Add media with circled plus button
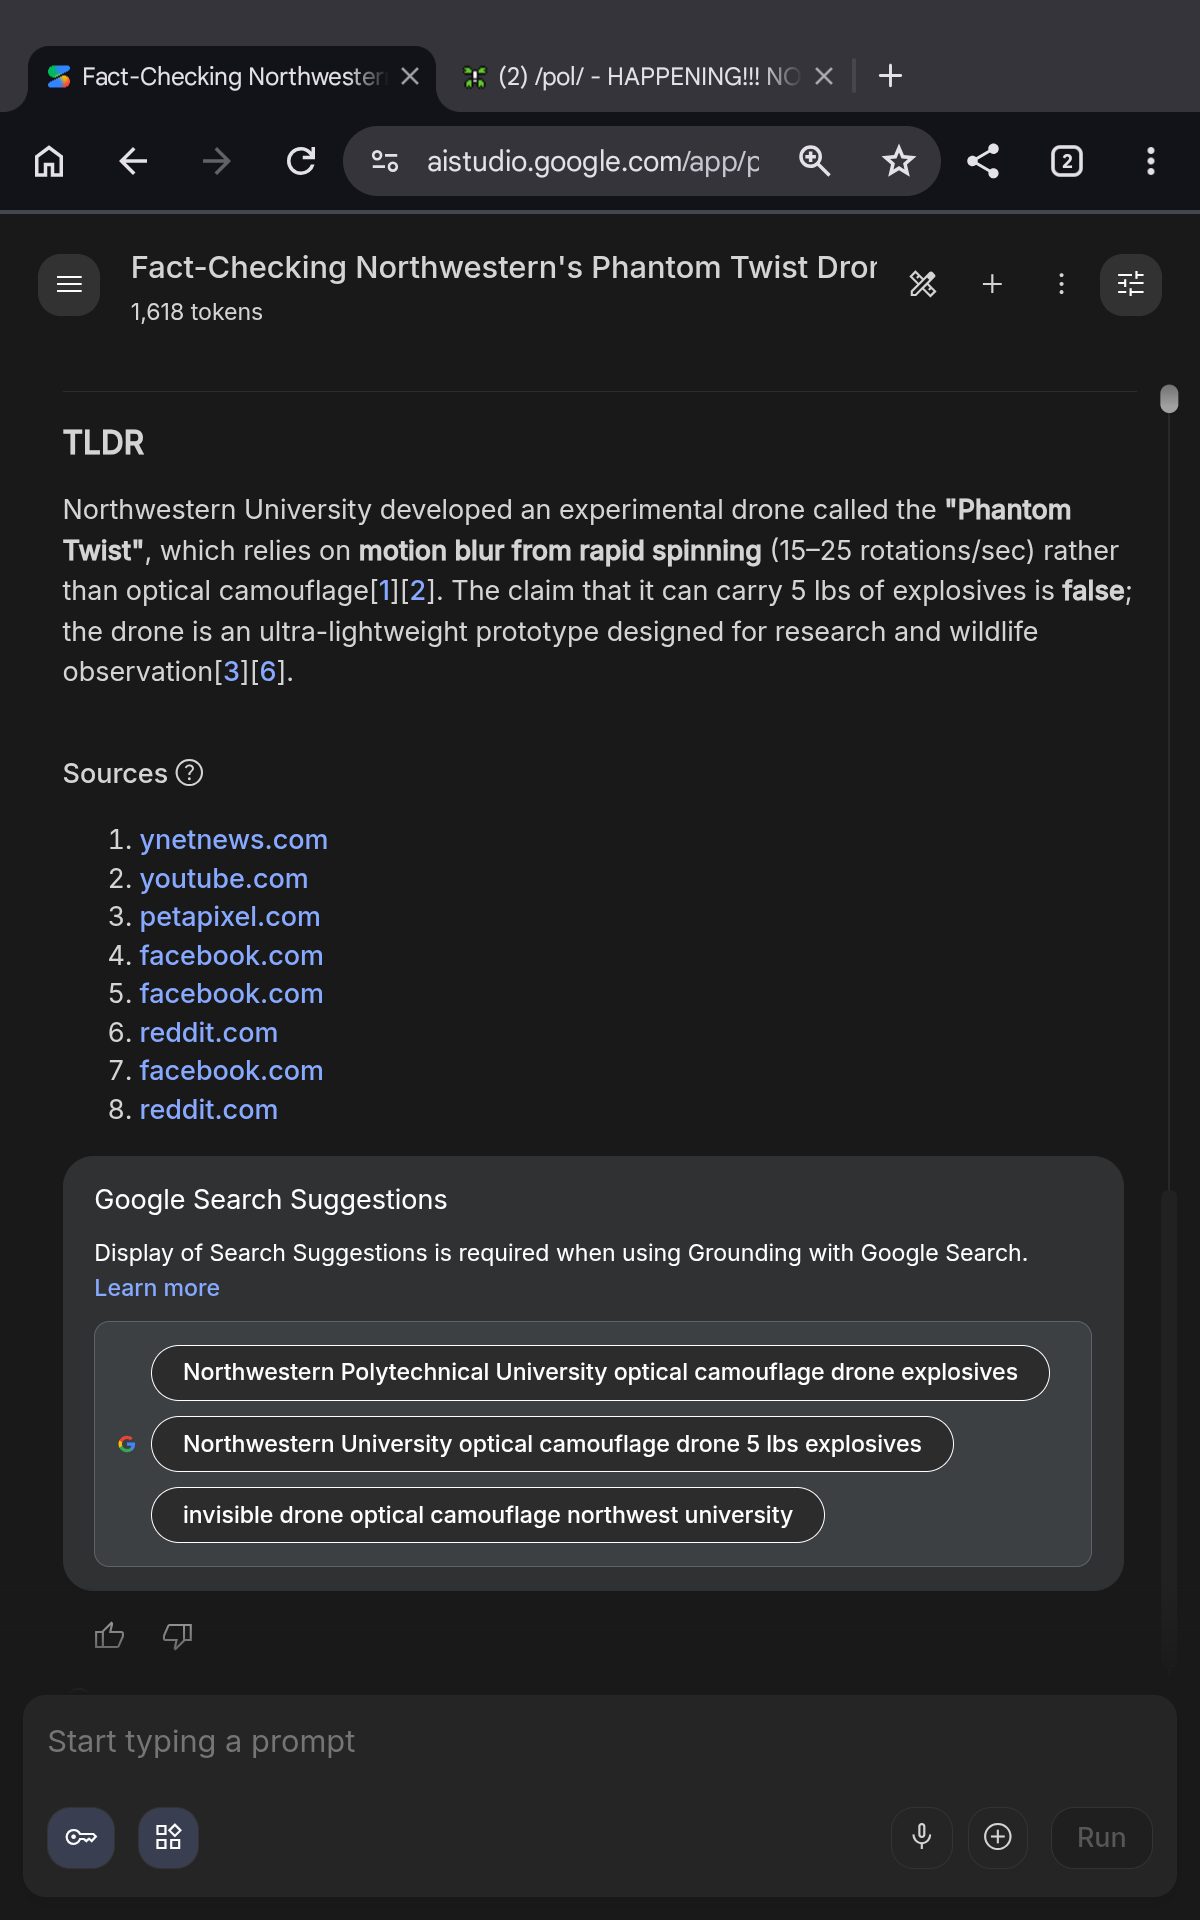The image size is (1200, 1920). (998, 1837)
